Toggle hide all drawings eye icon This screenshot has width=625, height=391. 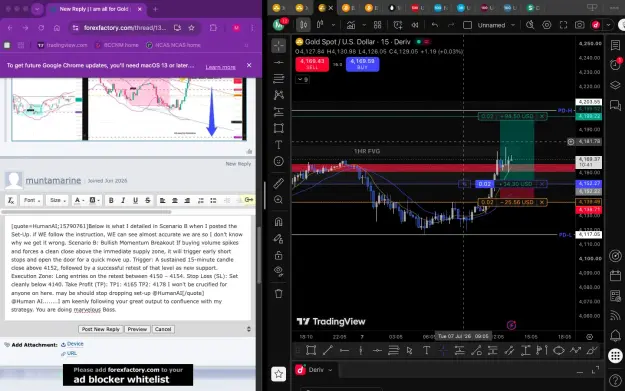coord(279,271)
